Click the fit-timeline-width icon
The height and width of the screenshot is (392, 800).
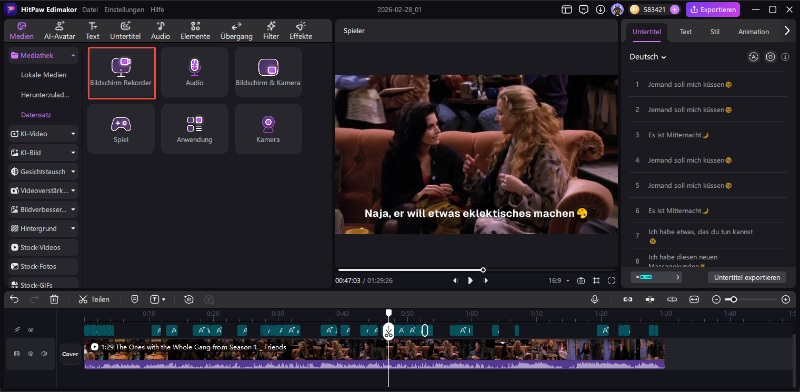pyautogui.click(x=694, y=300)
